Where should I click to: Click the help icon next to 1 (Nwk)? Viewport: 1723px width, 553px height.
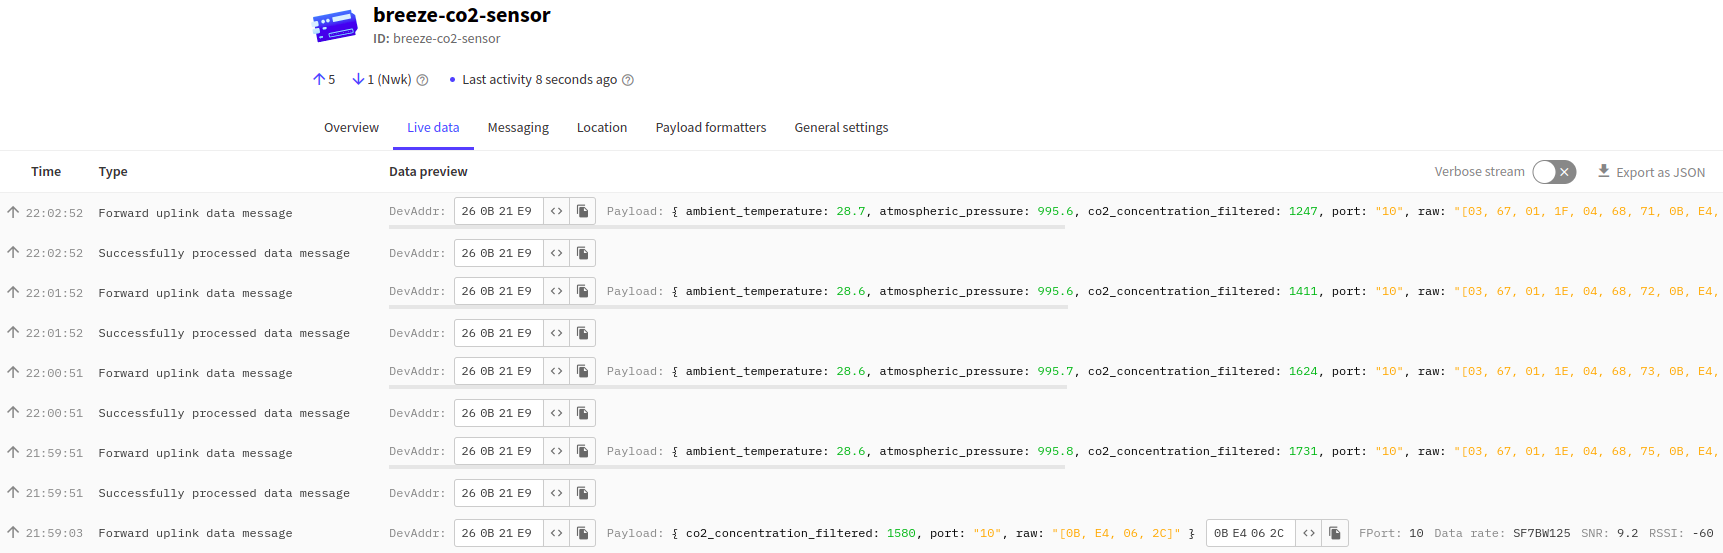click(422, 80)
